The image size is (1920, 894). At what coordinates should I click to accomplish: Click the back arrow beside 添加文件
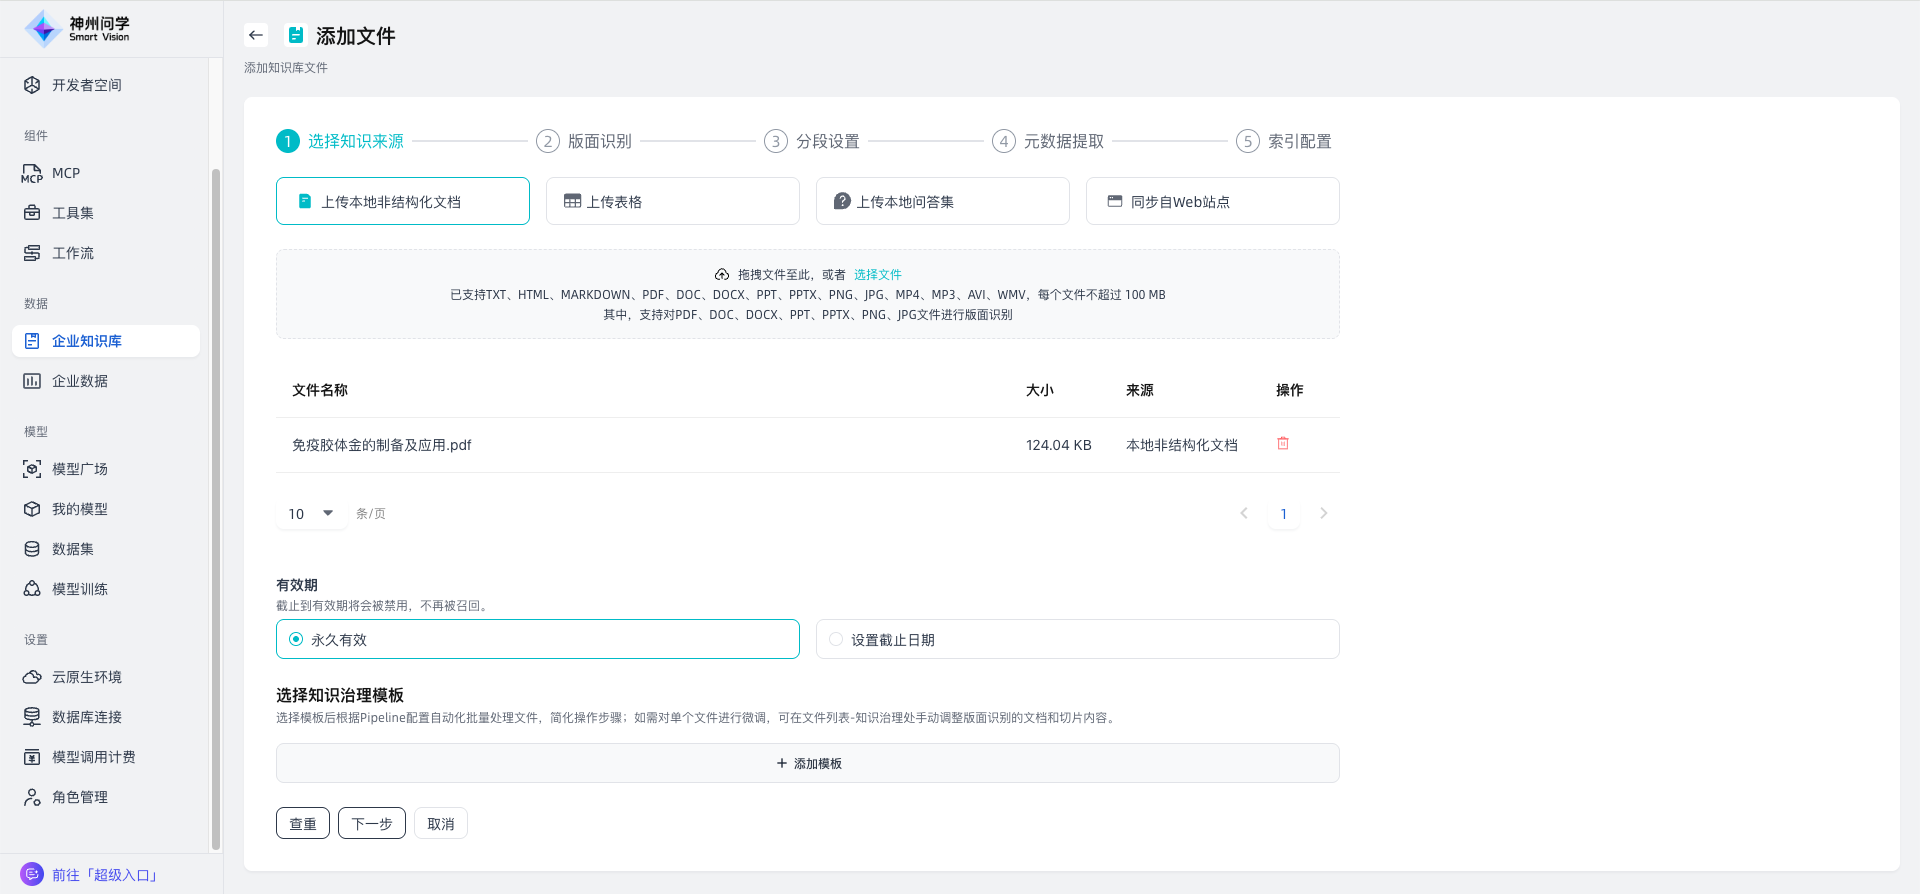point(256,35)
